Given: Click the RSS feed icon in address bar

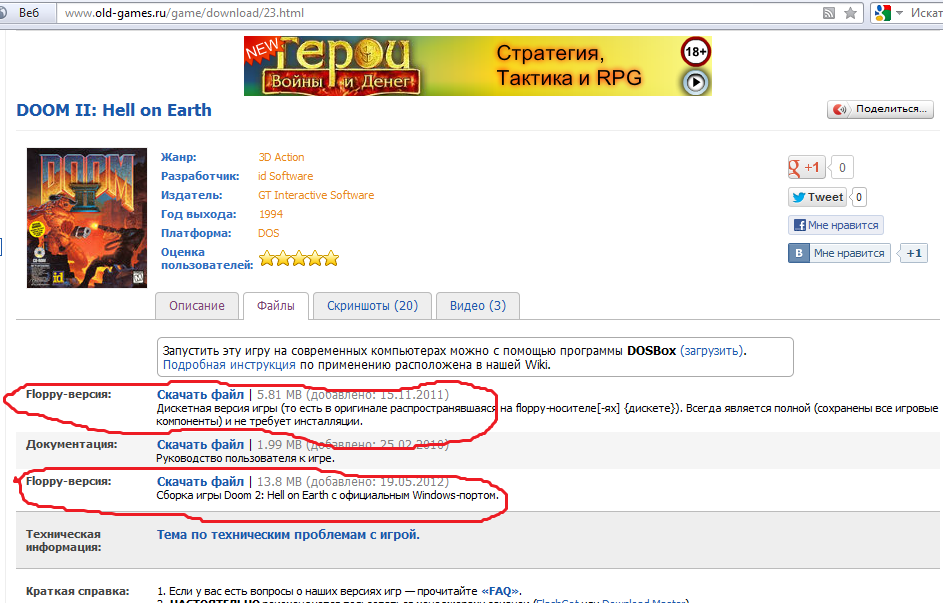Looking at the screenshot, I should [829, 13].
